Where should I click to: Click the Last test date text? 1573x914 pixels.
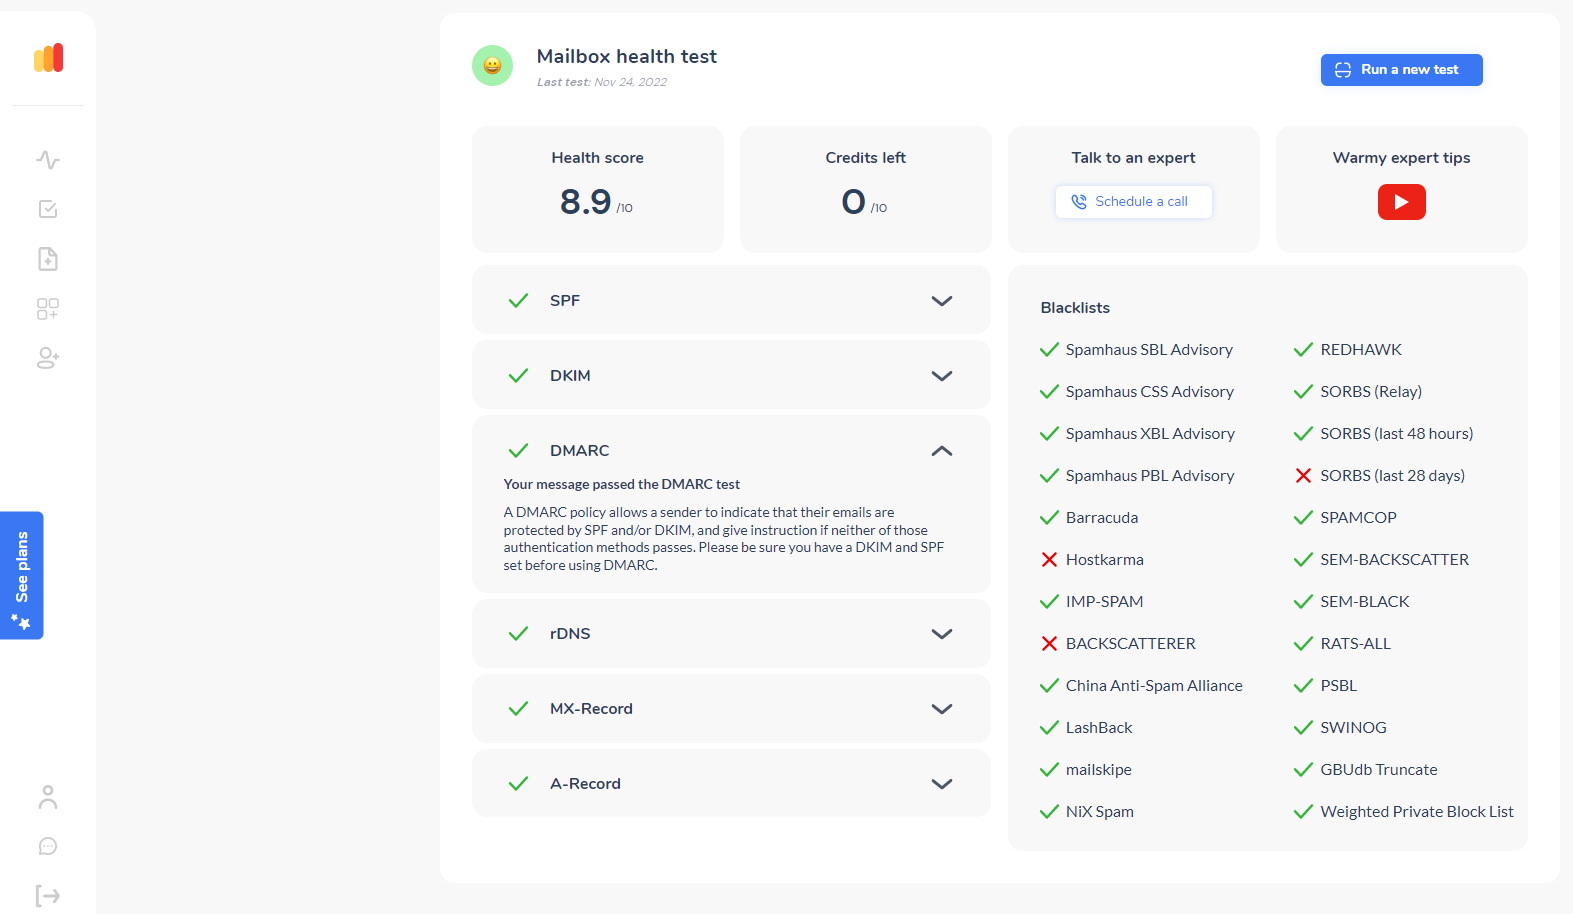[602, 82]
